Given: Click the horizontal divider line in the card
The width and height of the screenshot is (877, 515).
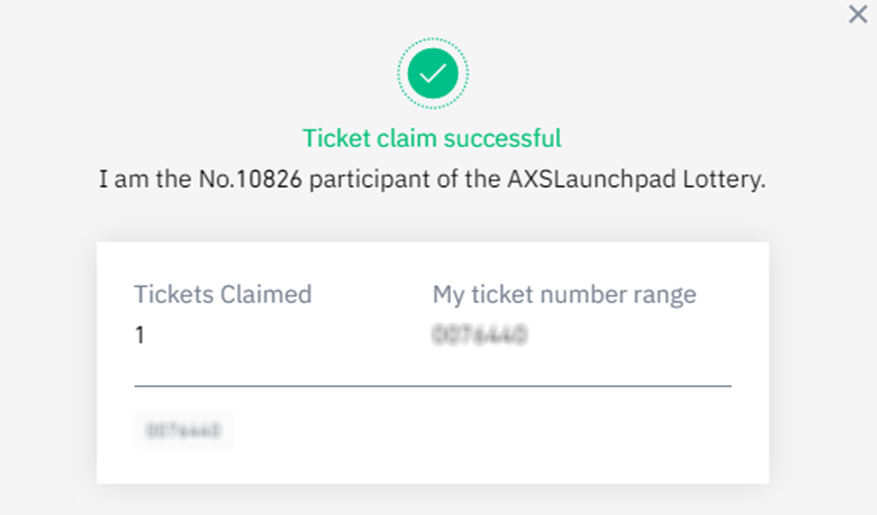Looking at the screenshot, I should click(x=432, y=385).
